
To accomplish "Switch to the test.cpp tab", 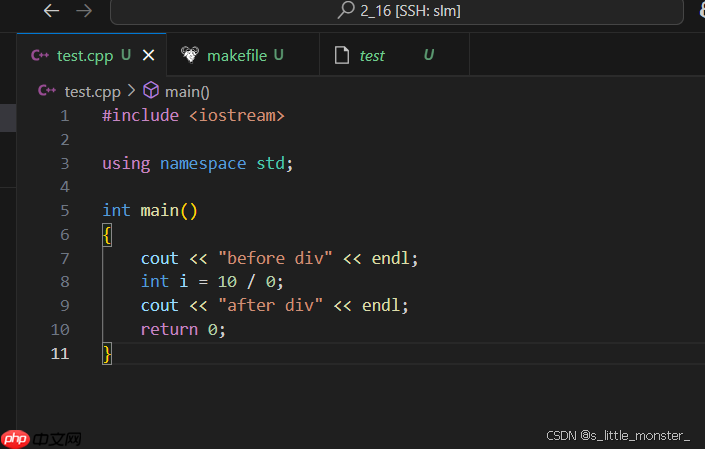I will pos(92,55).
